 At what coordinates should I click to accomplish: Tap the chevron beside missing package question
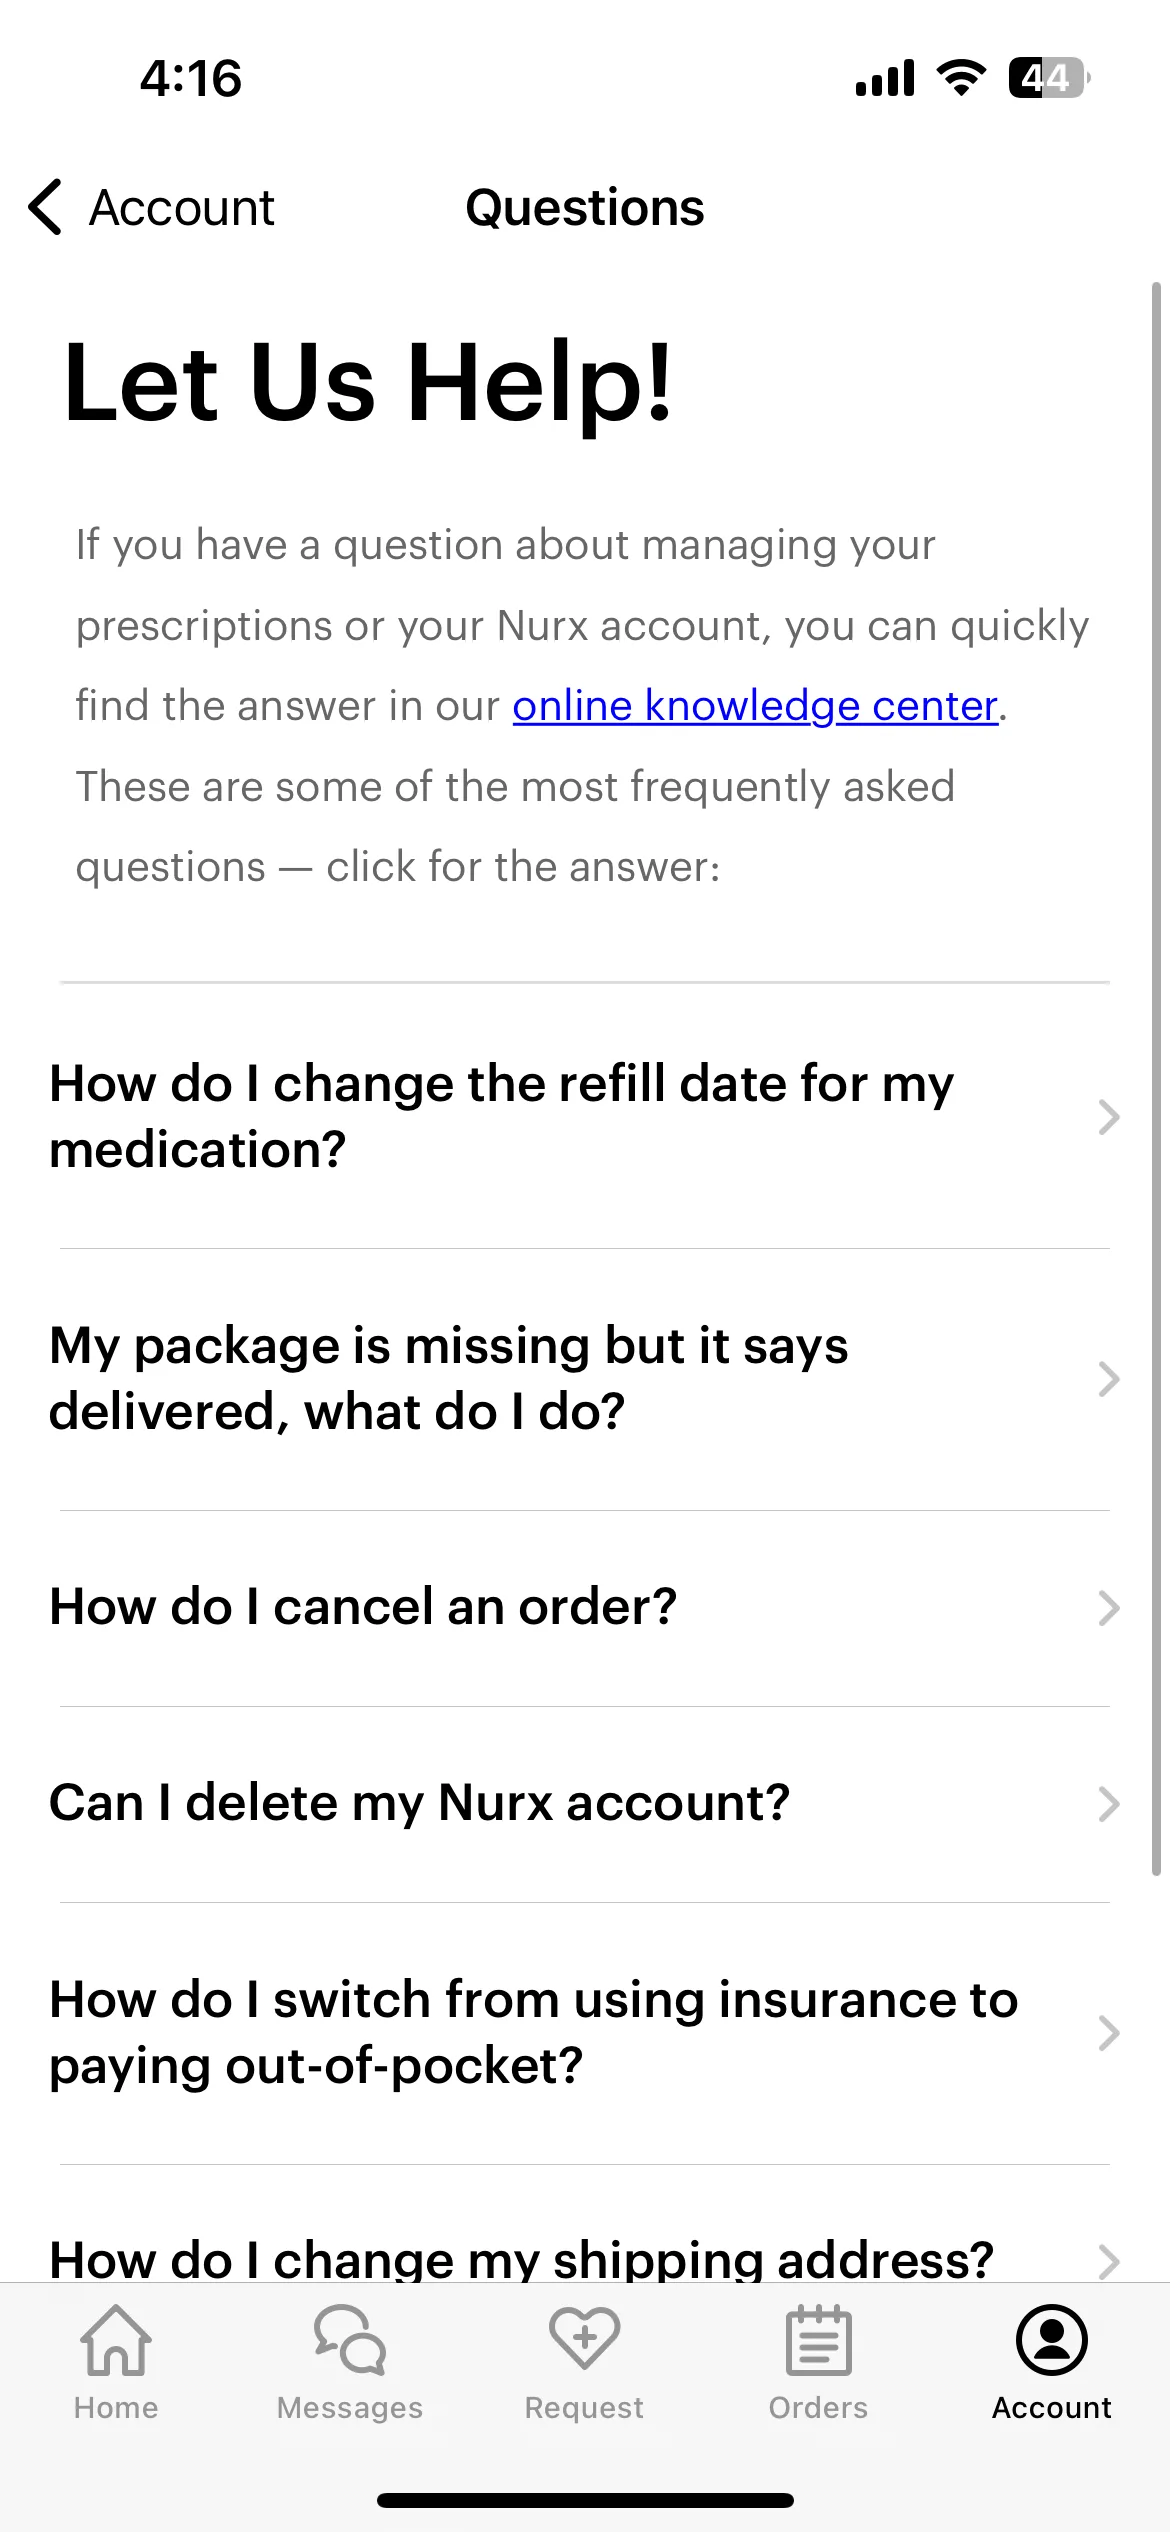[1108, 1379]
